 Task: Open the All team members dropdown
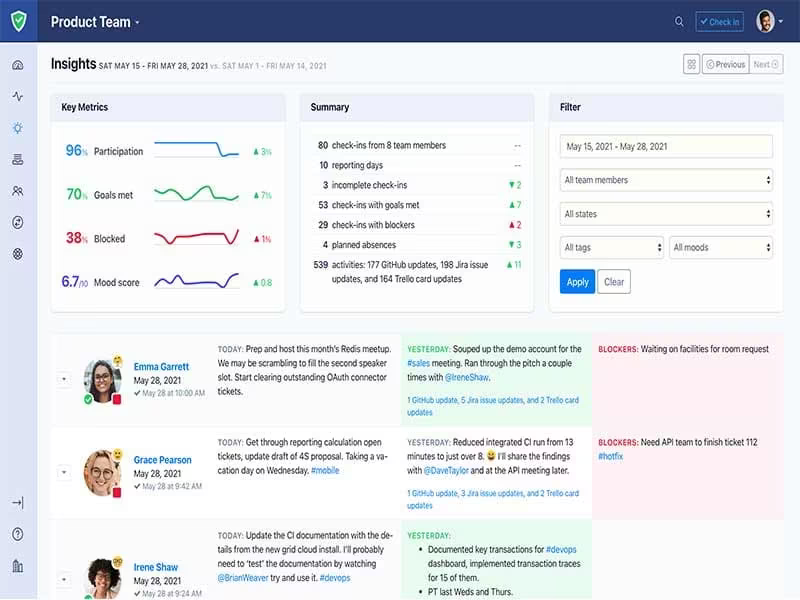(666, 180)
